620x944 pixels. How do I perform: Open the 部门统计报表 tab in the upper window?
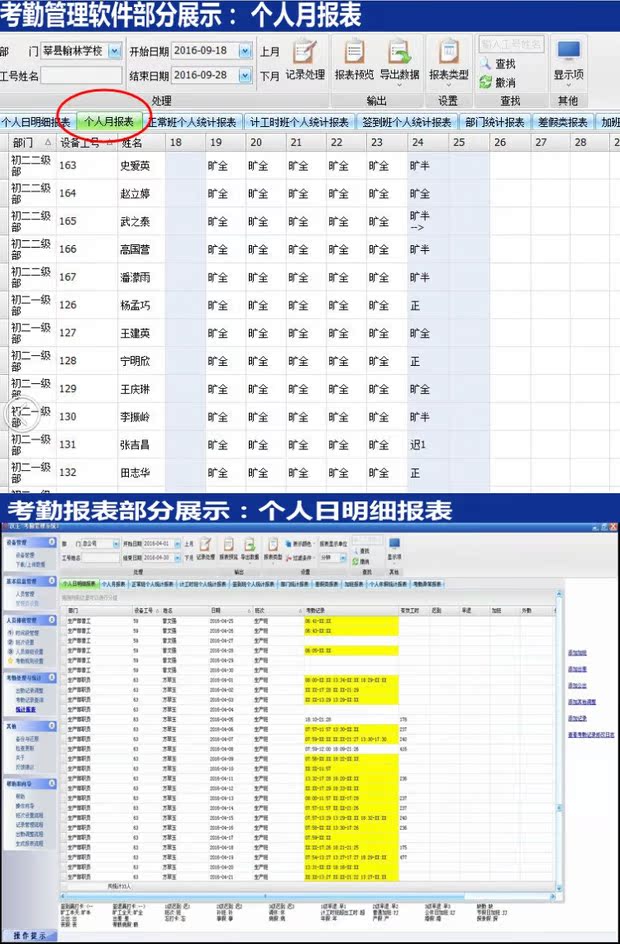click(x=495, y=122)
